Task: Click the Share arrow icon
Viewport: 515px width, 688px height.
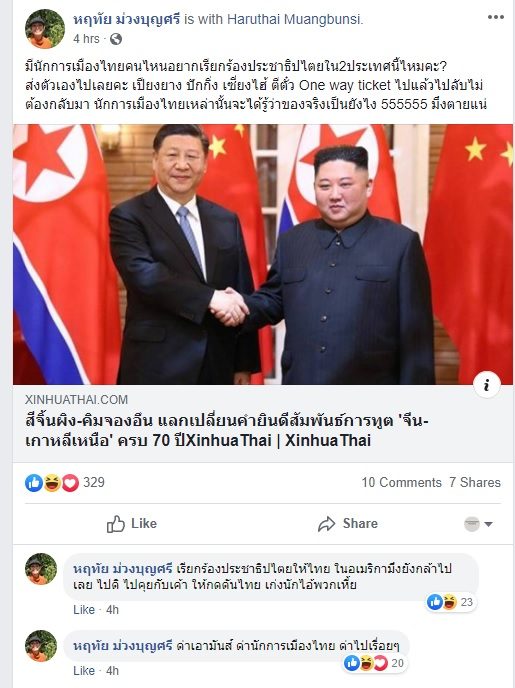Action: [x=326, y=524]
